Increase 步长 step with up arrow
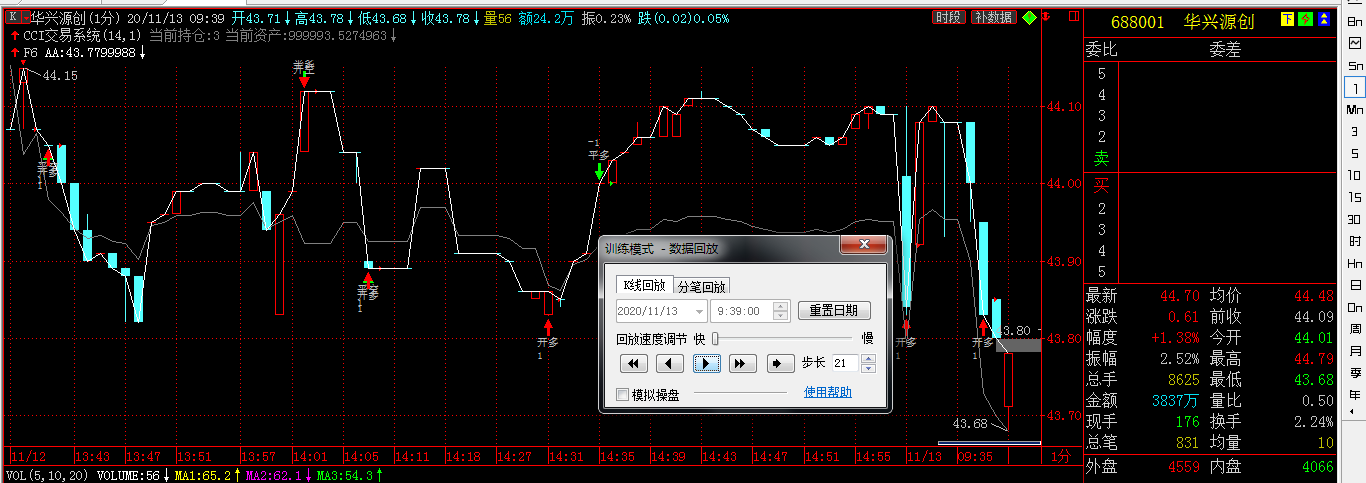This screenshot has height=483, width=1366. 868,358
